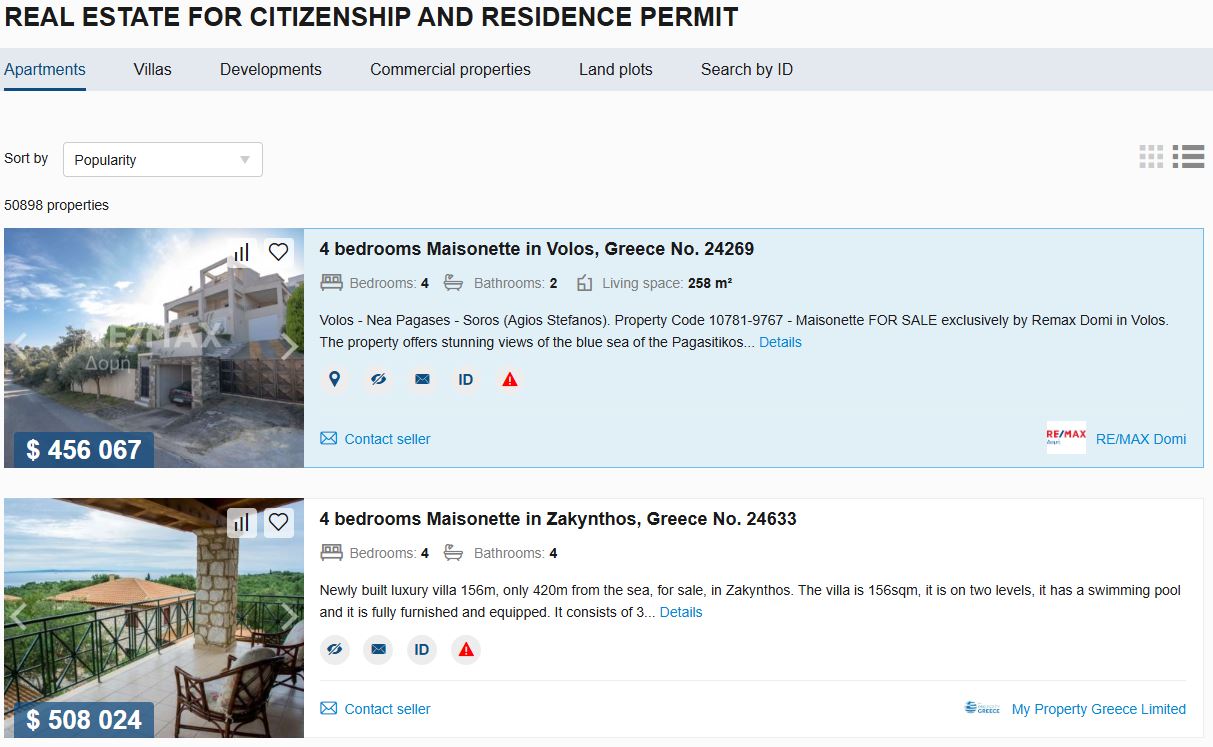Show previous photo of Volos maisonette

click(x=18, y=347)
